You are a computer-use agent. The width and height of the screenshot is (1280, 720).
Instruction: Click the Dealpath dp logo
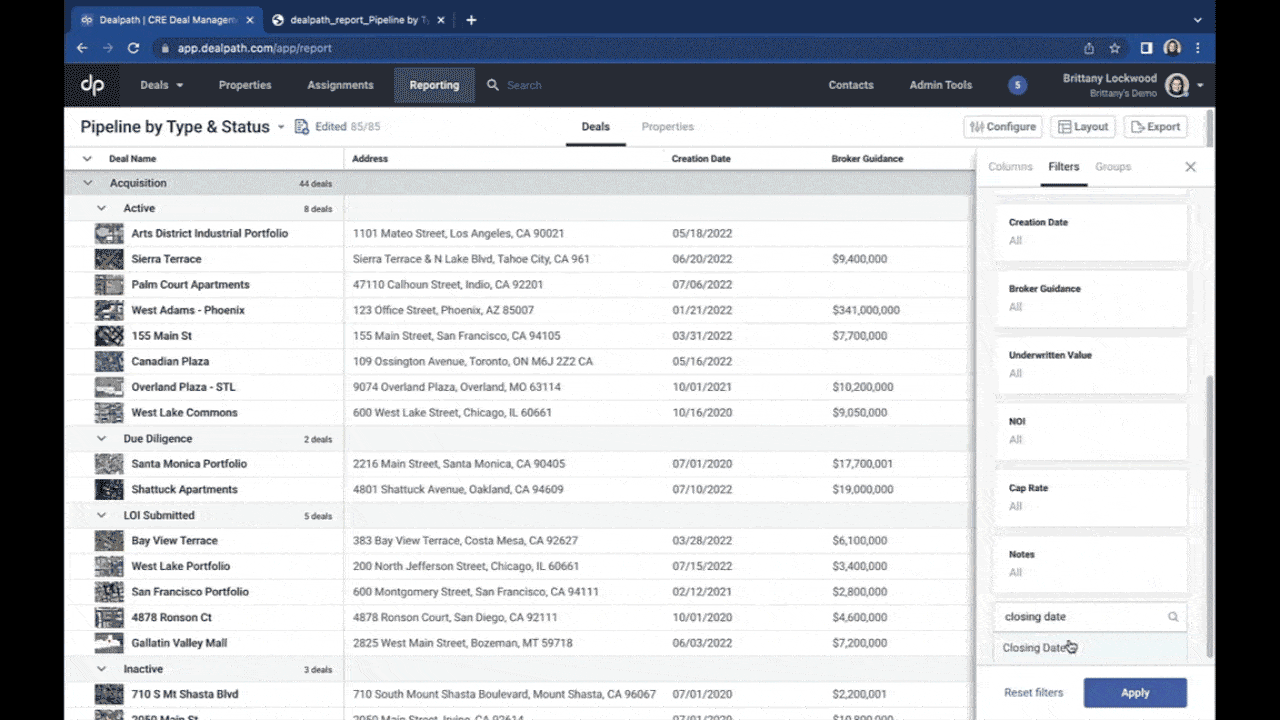[92, 85]
